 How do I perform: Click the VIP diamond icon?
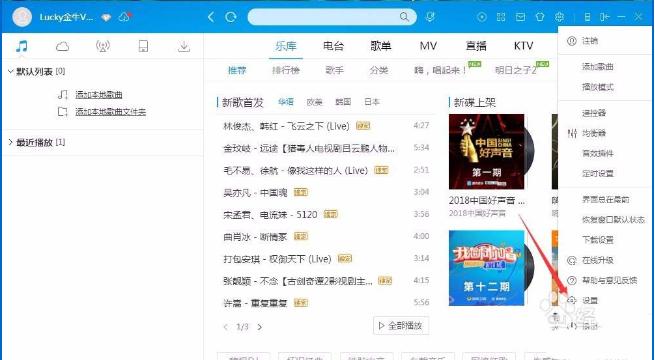pyautogui.click(x=107, y=18)
